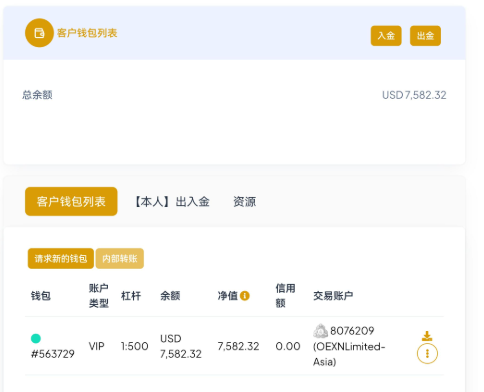484x392 pixels.
Task: Open the 入金 deposit button
Action: point(386,36)
